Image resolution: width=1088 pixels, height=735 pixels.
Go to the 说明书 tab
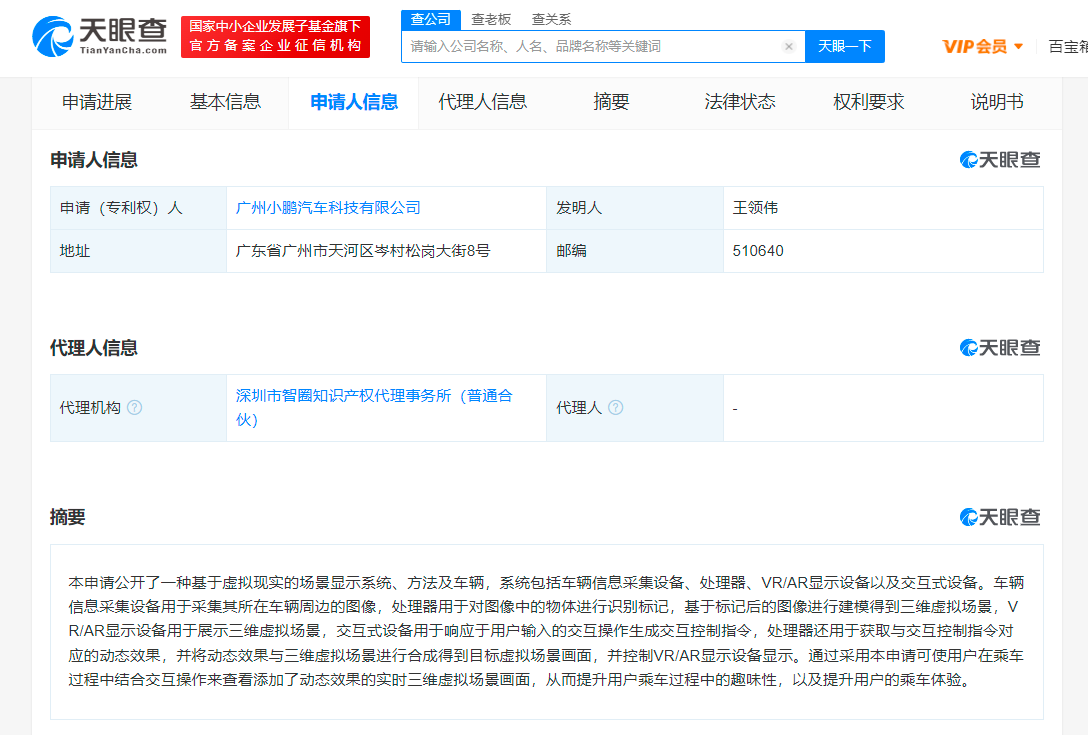[x=996, y=102]
